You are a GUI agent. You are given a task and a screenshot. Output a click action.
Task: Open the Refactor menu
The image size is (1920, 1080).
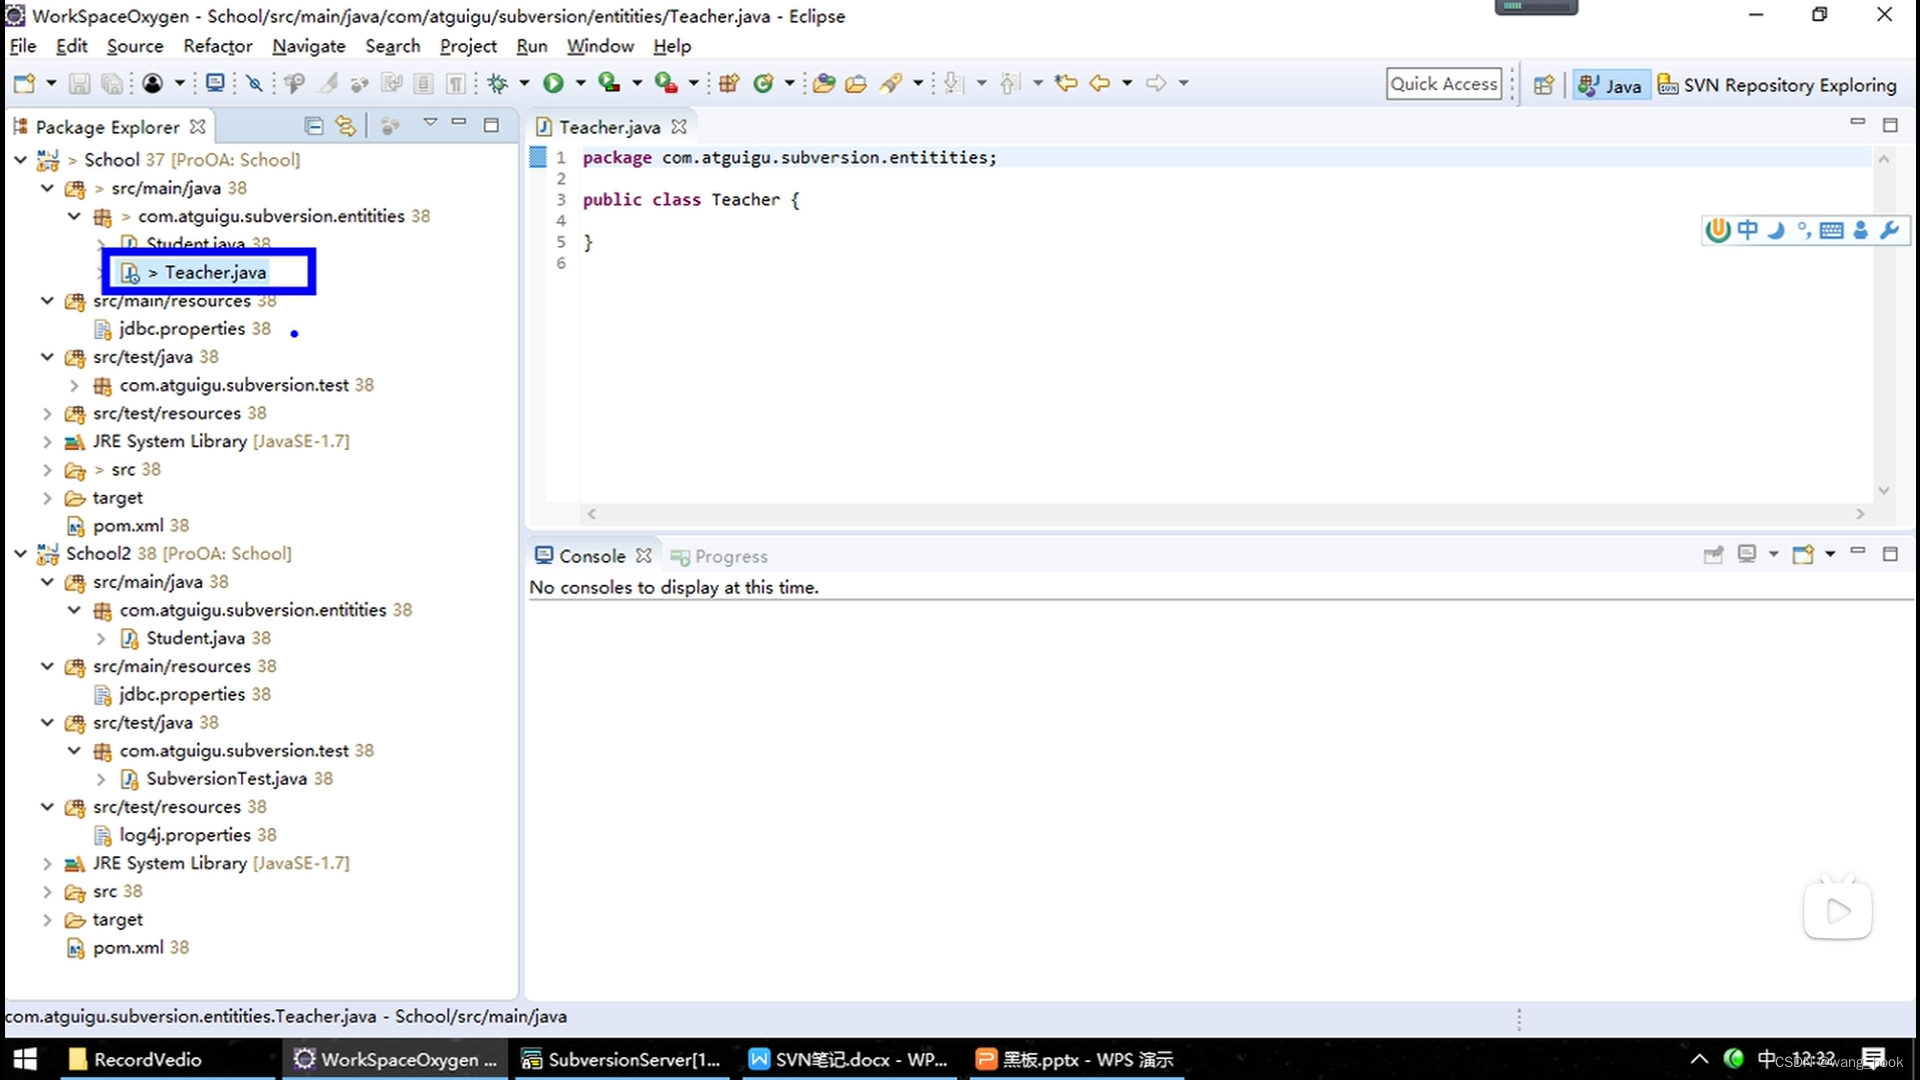[218, 46]
